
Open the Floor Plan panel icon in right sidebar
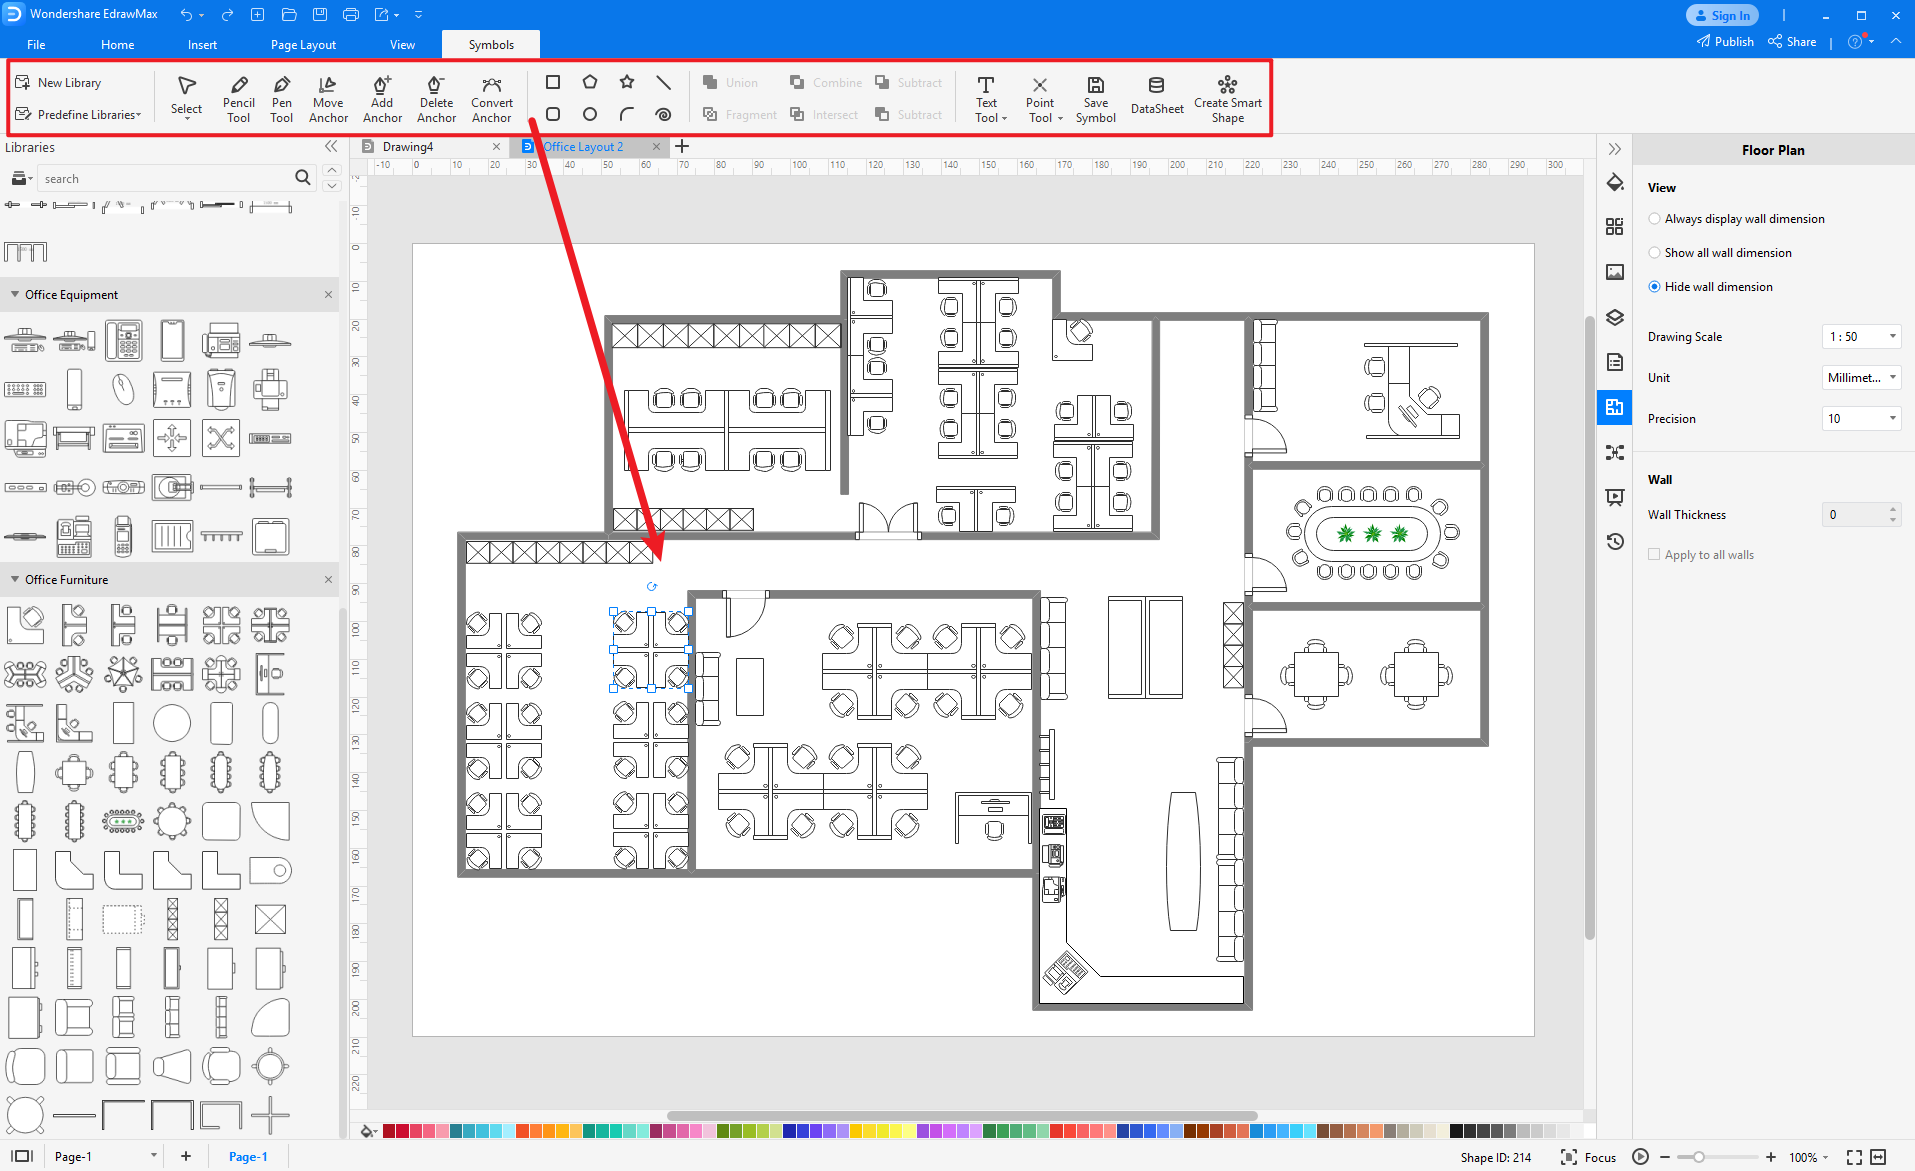[x=1615, y=407]
